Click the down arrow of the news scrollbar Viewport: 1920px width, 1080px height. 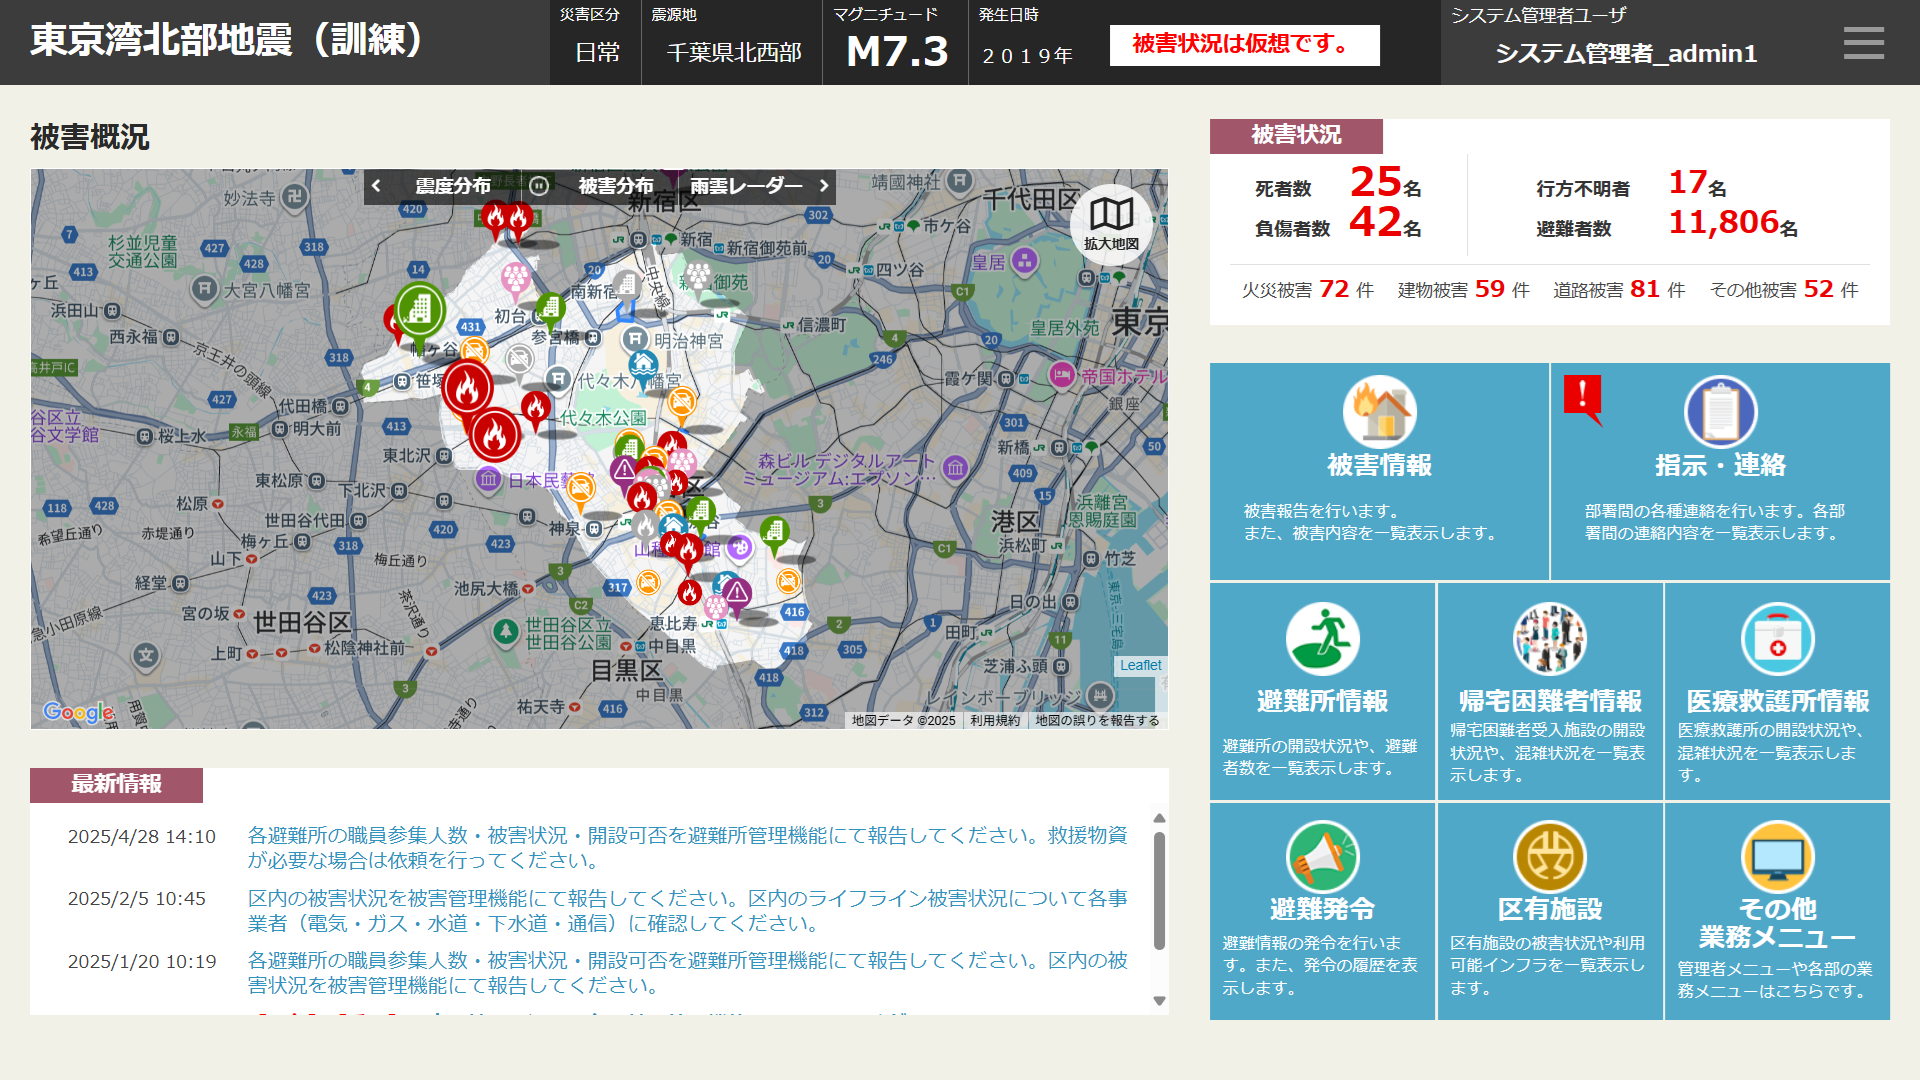point(1159,1000)
